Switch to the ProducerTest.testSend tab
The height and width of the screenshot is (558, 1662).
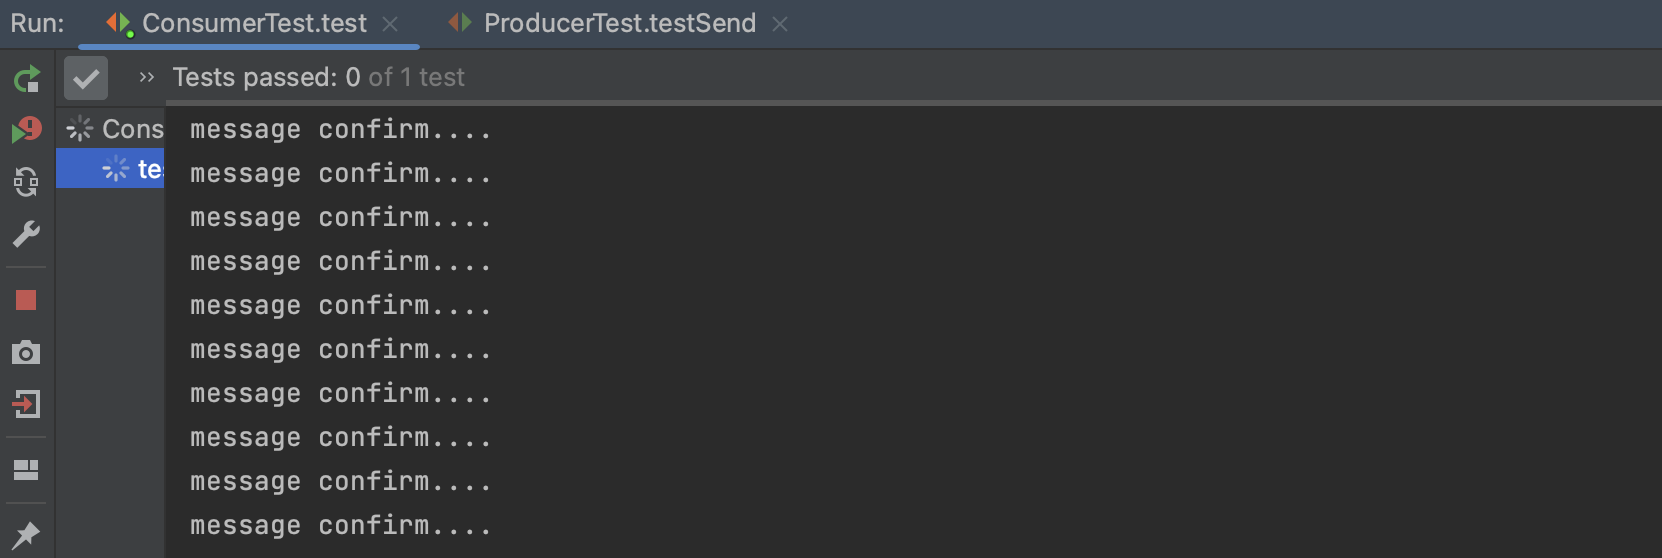(x=619, y=23)
